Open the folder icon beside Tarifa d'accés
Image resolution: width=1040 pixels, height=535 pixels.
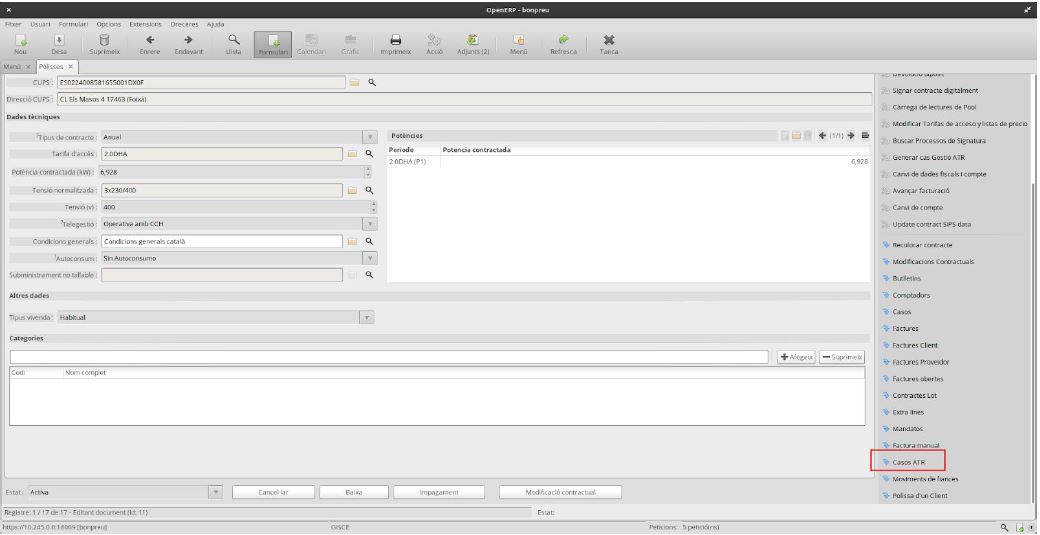[353, 154]
